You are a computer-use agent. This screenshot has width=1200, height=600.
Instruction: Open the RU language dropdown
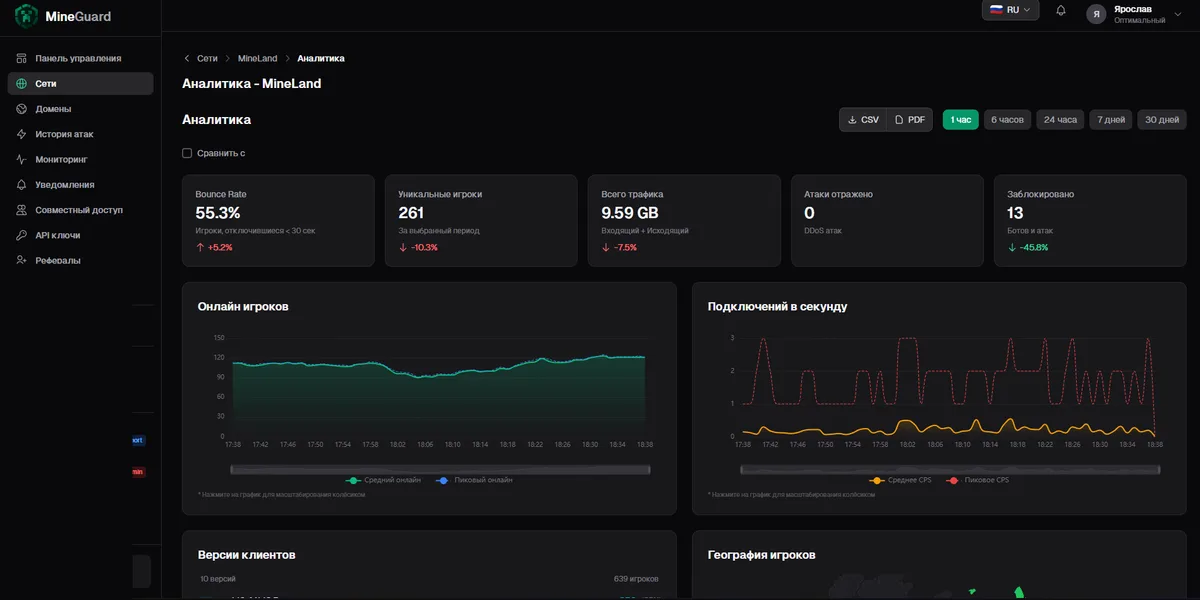1010,10
